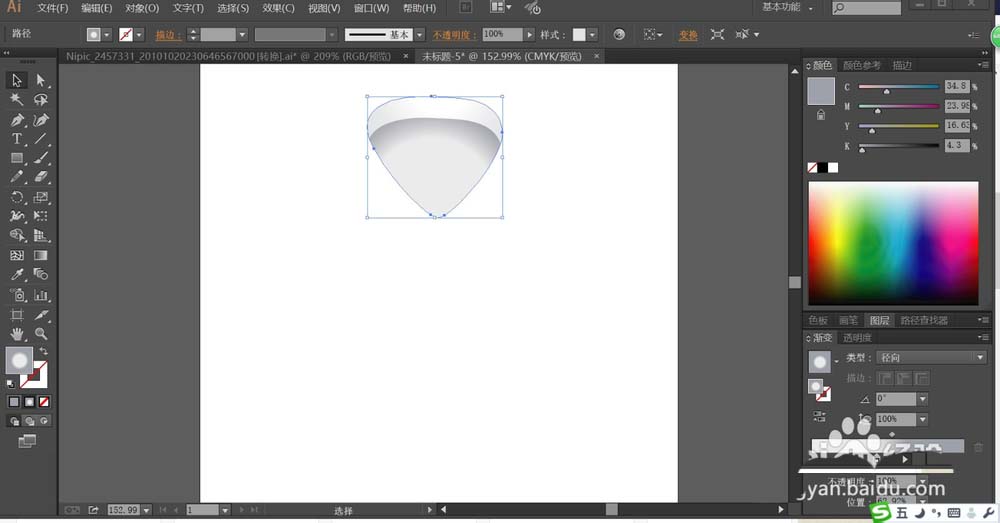Open the 文件(F) menu

coord(52,8)
